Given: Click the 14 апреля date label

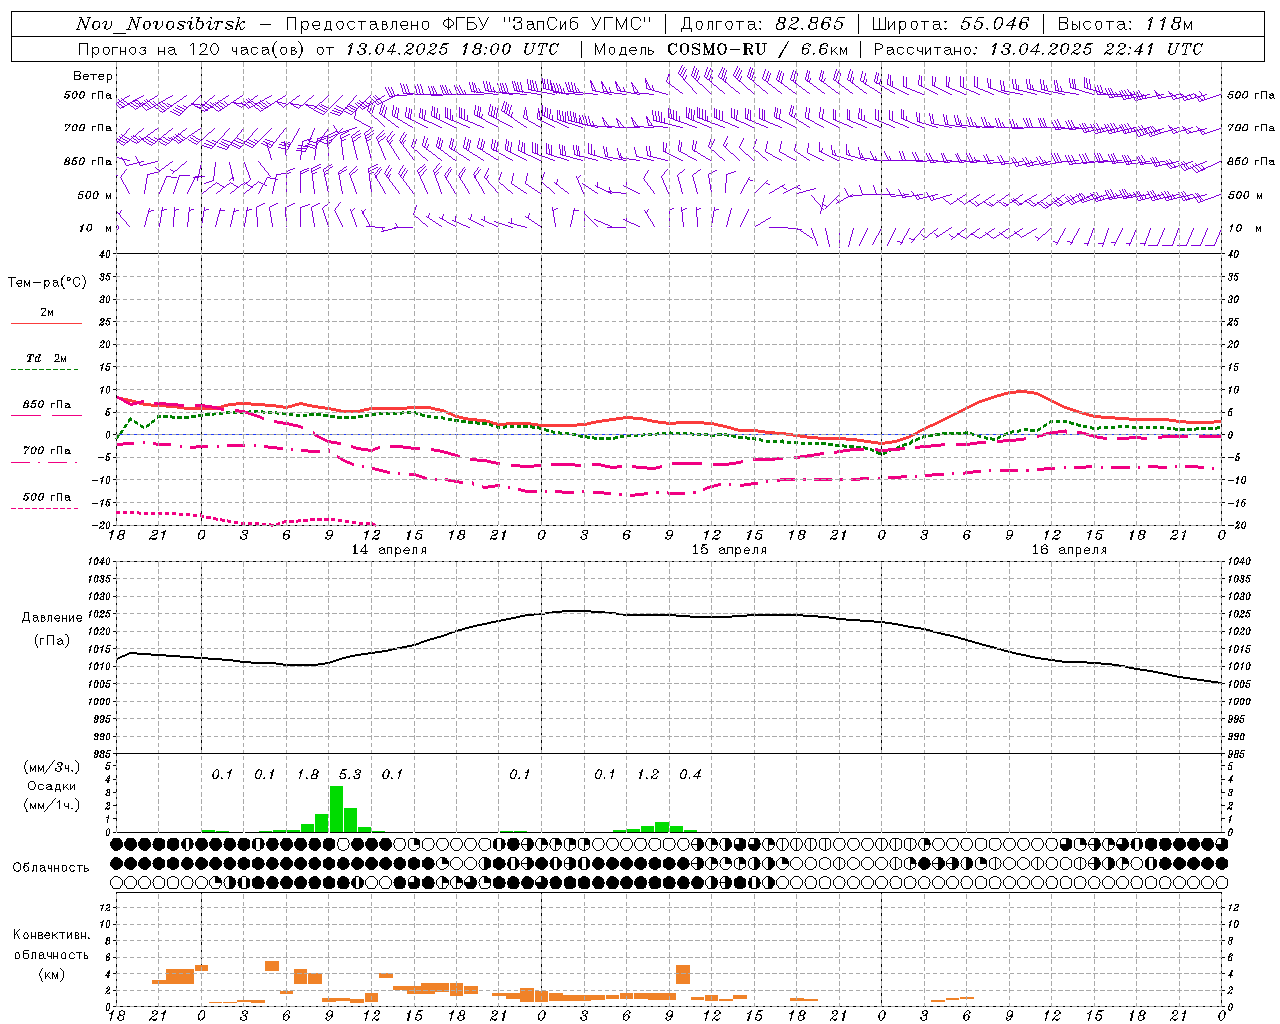Looking at the screenshot, I should 389,550.
